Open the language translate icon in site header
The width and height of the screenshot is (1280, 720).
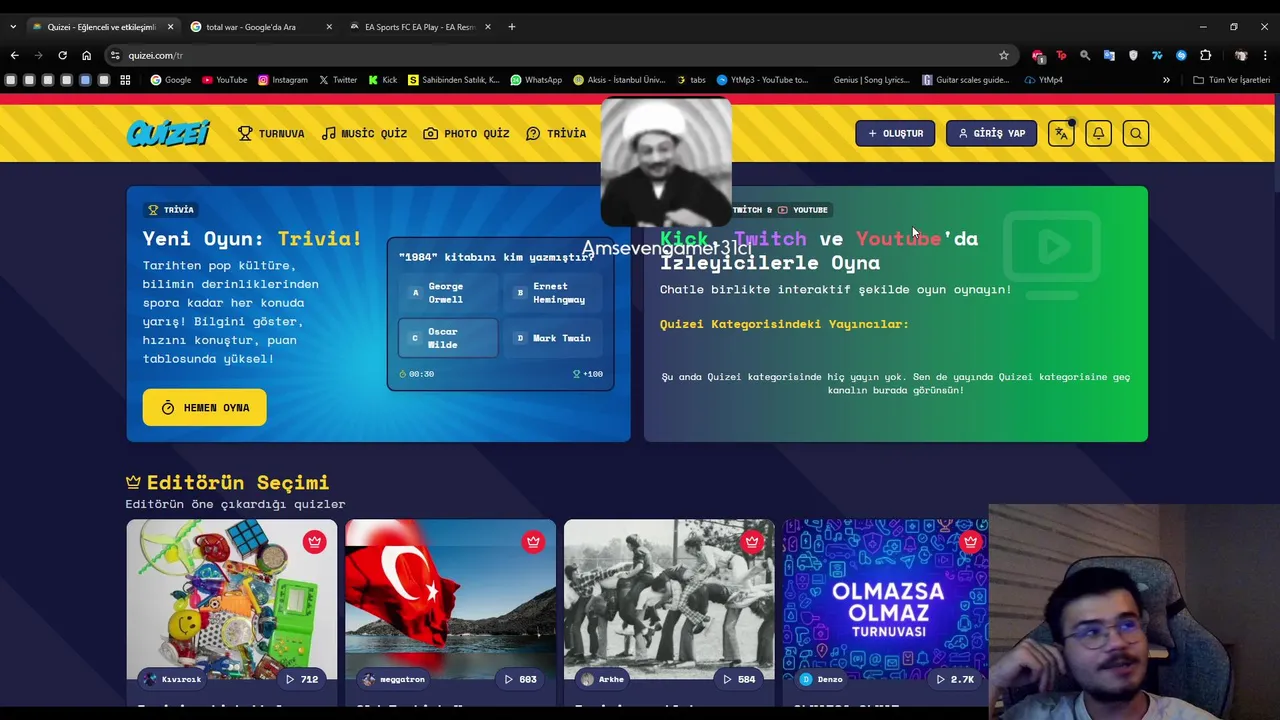[1061, 133]
